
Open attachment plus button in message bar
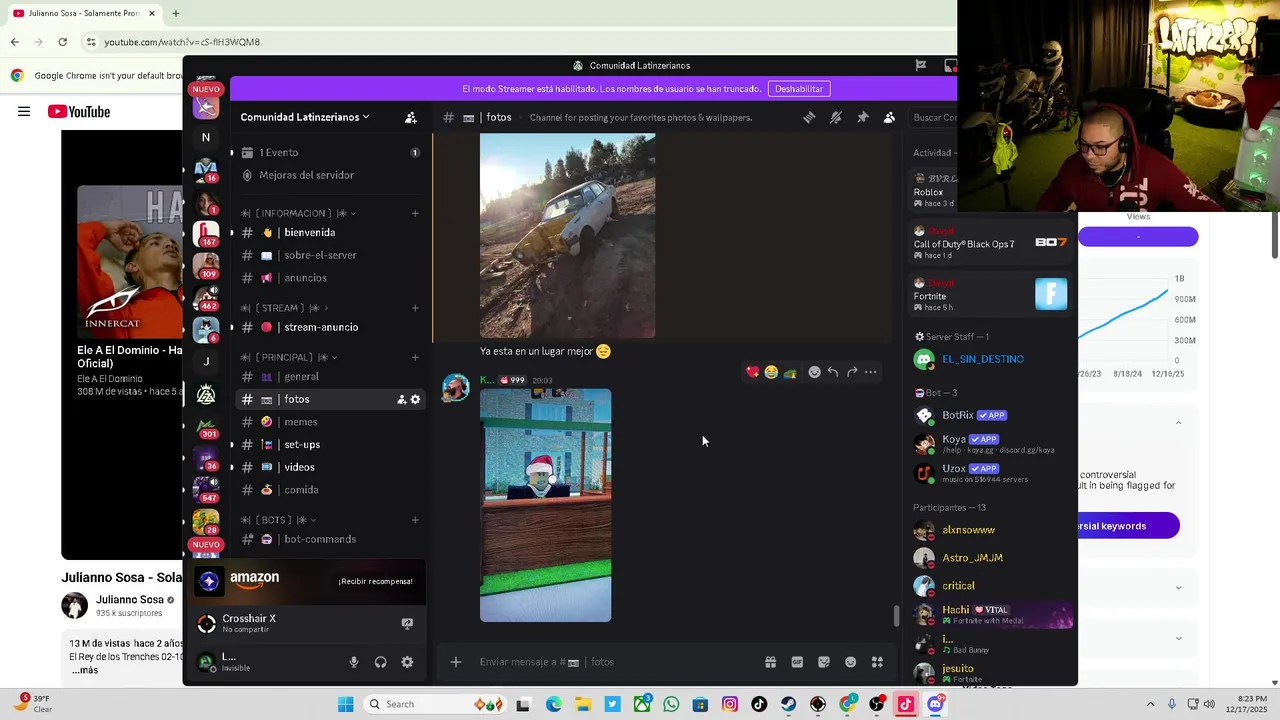point(456,662)
